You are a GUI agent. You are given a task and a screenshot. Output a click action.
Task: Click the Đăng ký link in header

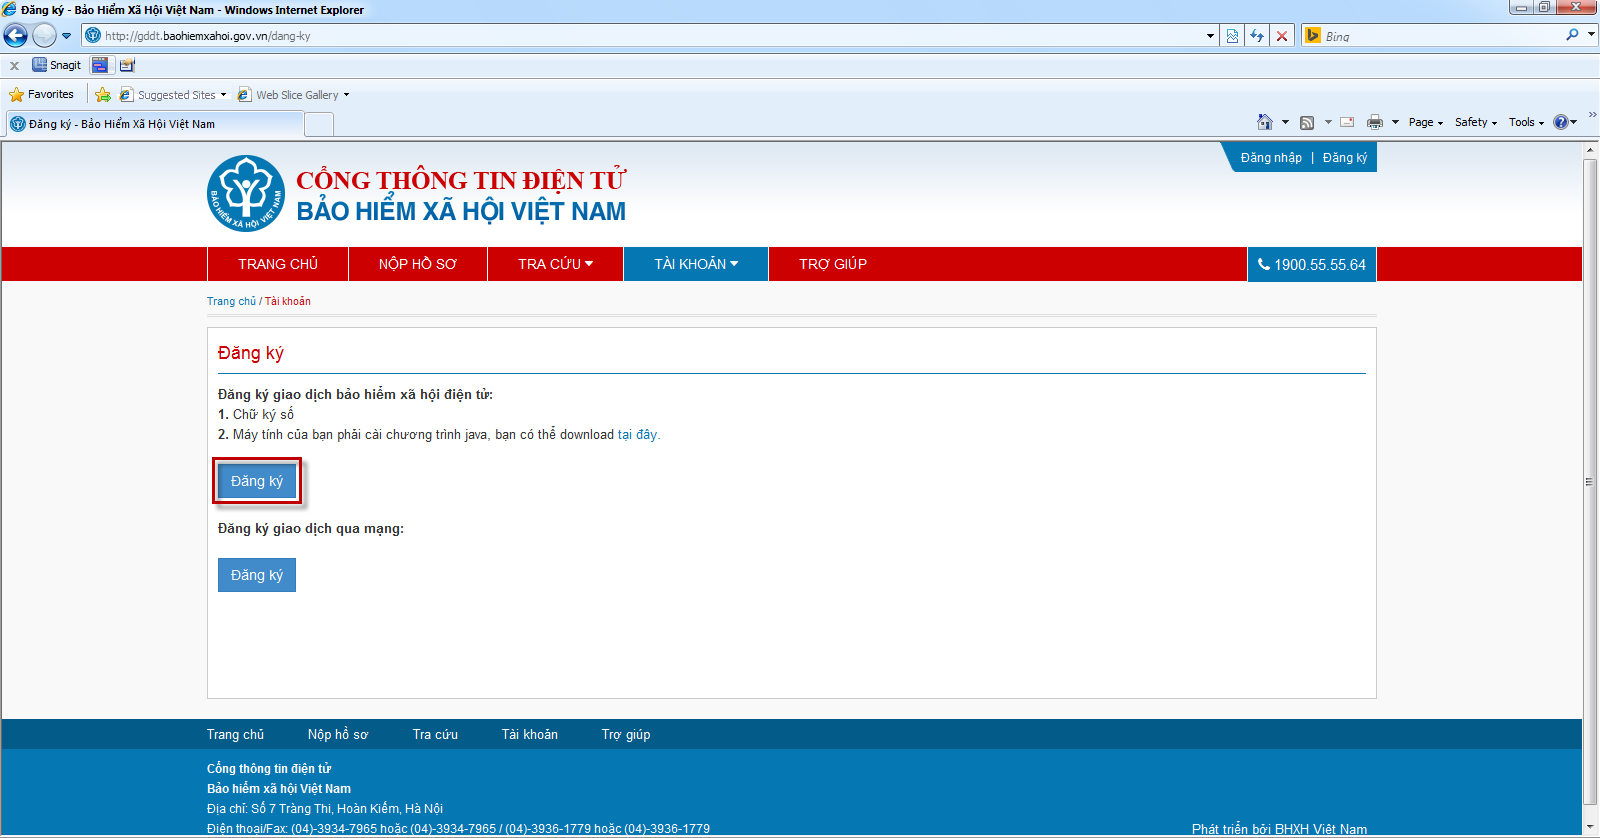[x=1345, y=158]
